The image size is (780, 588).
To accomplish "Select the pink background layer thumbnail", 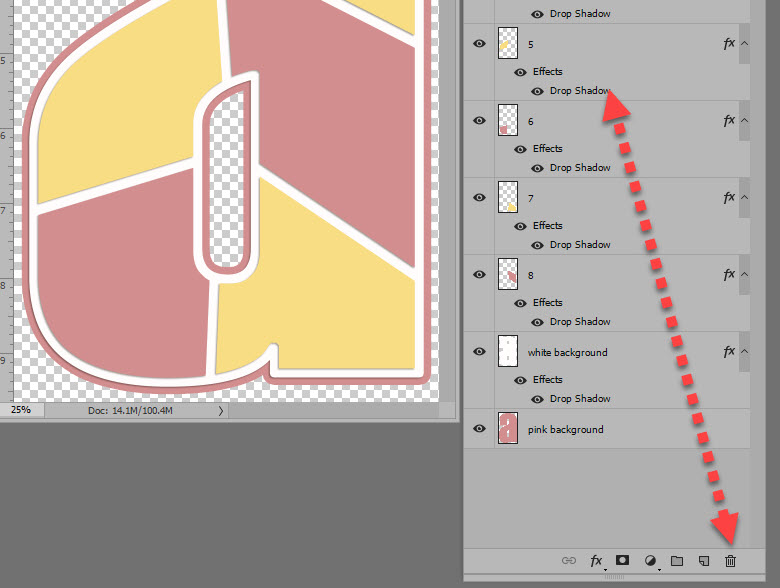I will [508, 428].
